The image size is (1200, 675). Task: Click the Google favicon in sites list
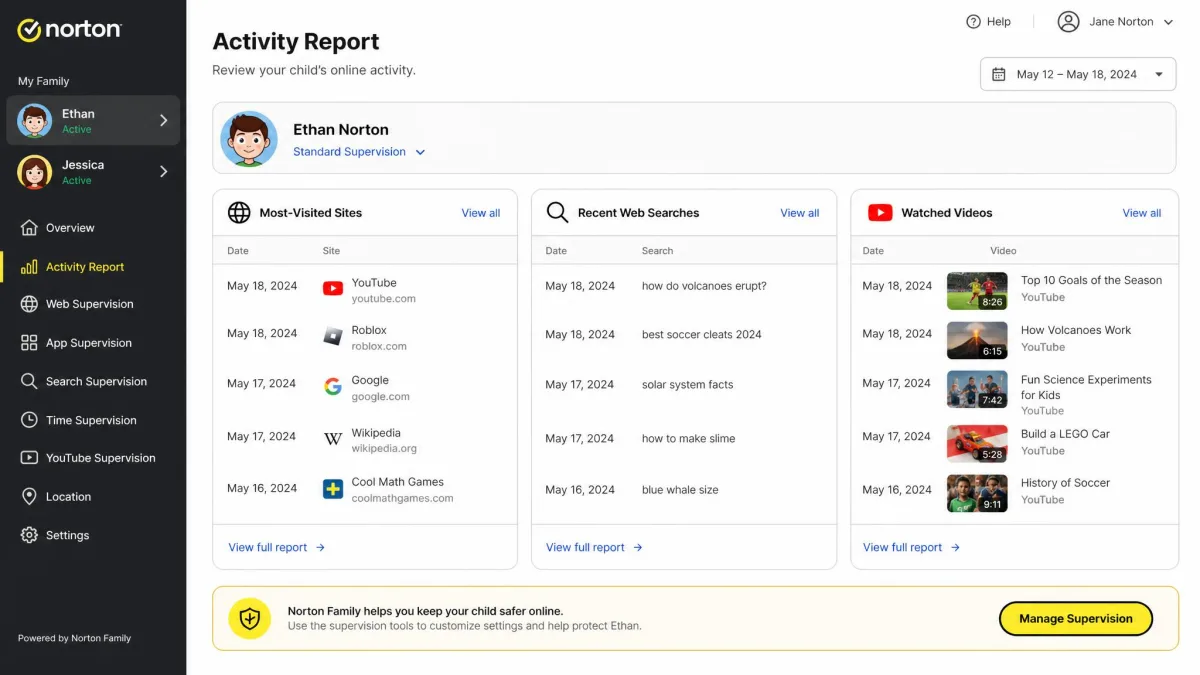tap(333, 387)
